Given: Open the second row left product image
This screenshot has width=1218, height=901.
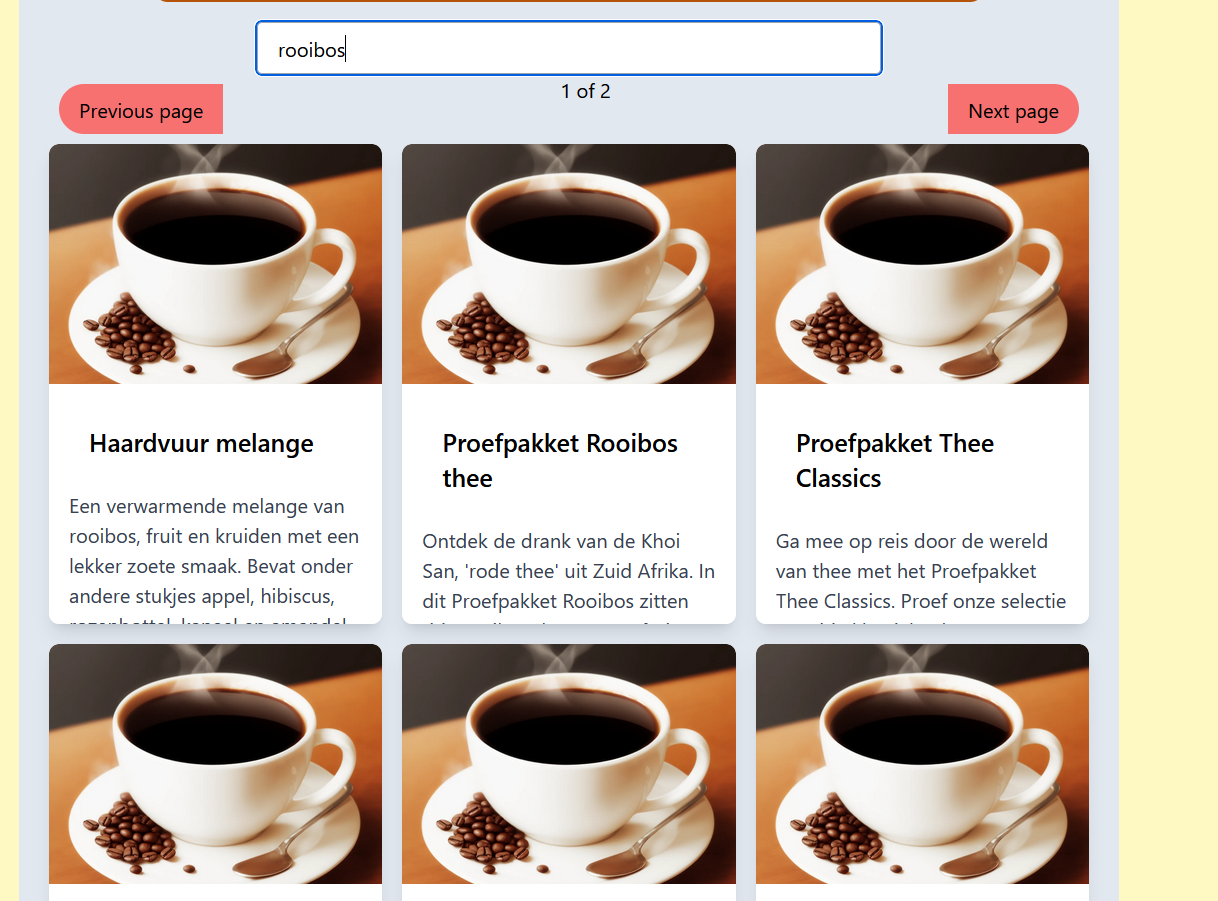Looking at the screenshot, I should point(215,764).
